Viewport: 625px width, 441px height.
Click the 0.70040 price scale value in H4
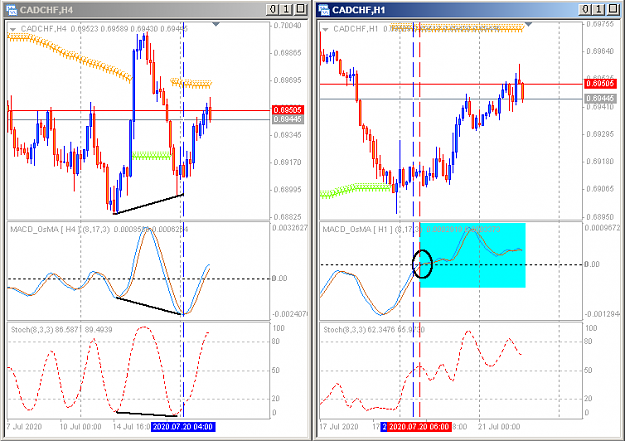pos(287,26)
